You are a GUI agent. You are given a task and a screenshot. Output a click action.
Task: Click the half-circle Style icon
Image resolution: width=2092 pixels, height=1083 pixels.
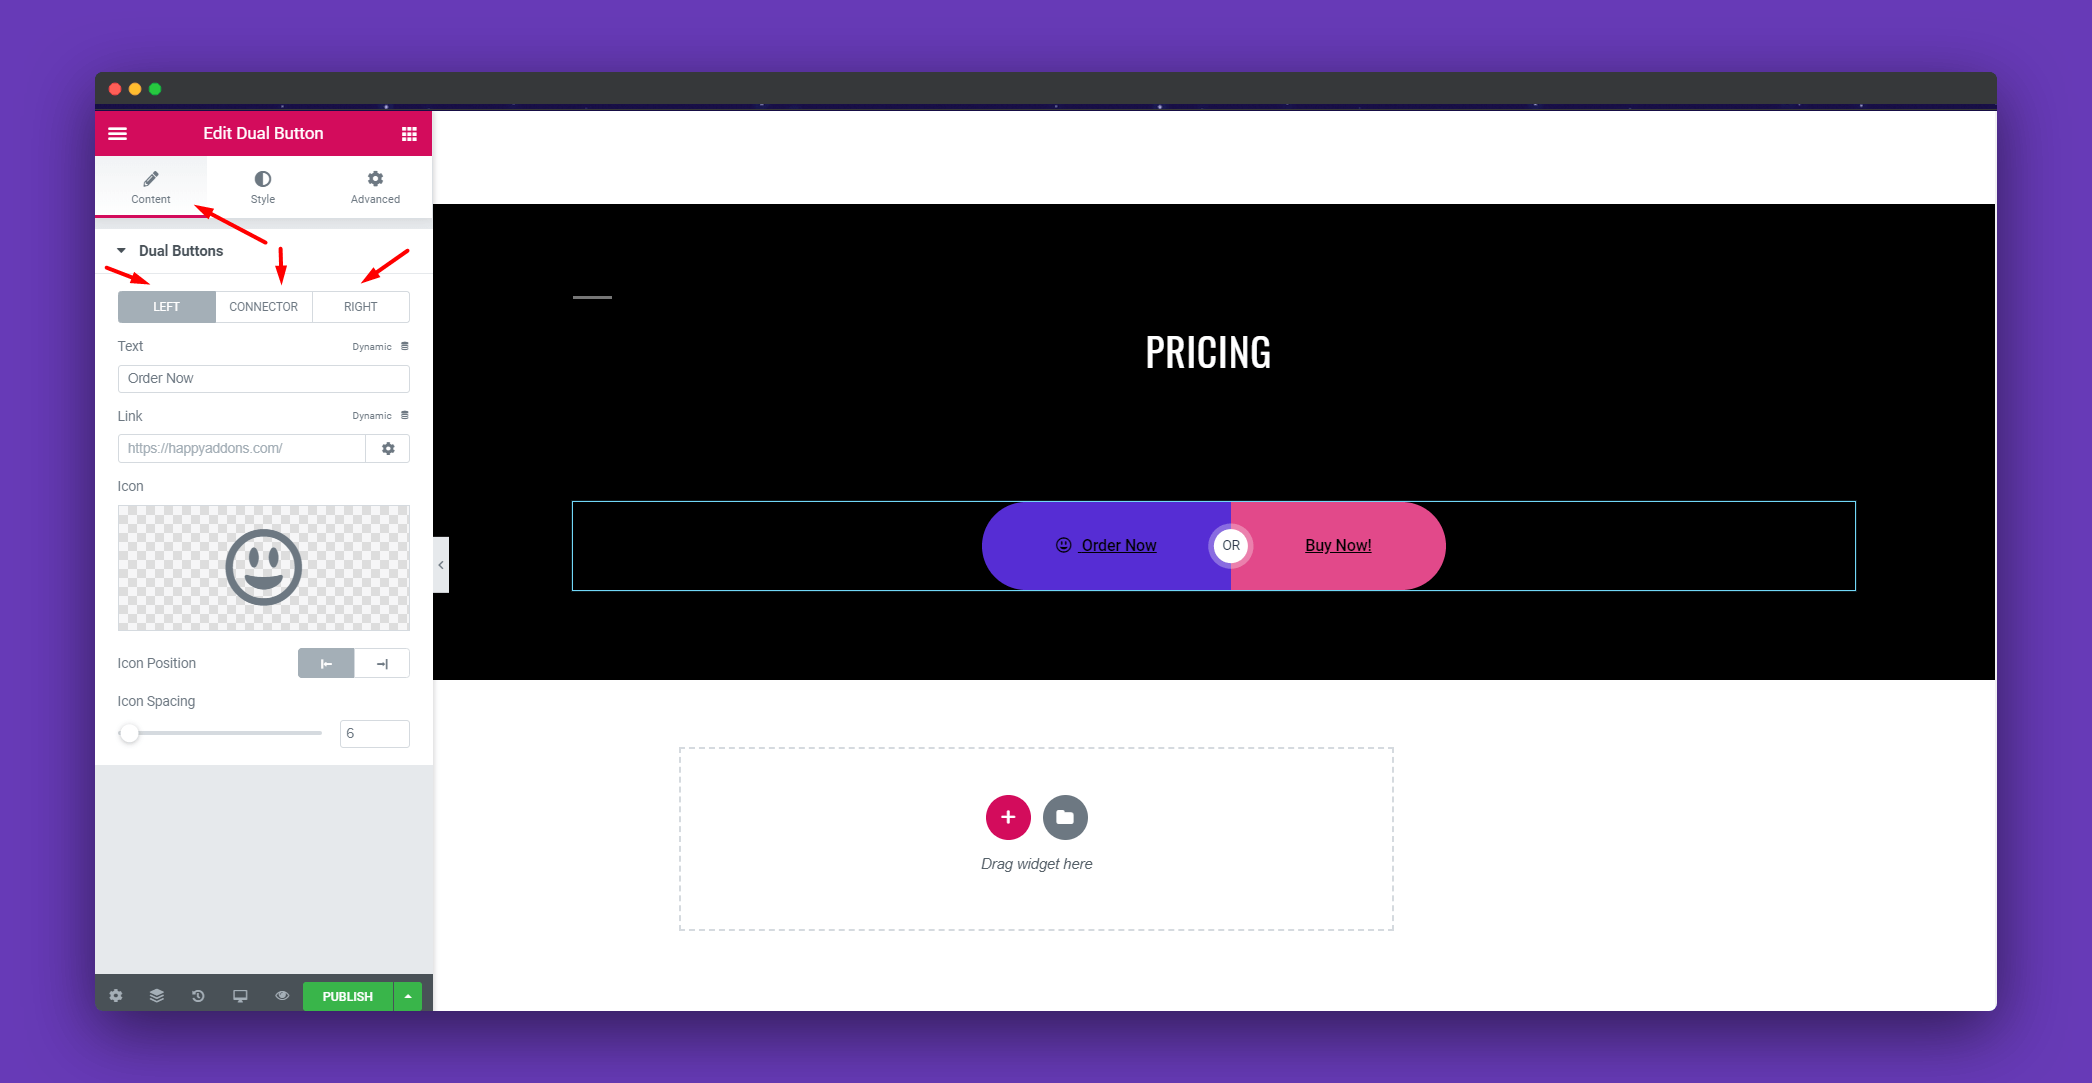pos(262,178)
